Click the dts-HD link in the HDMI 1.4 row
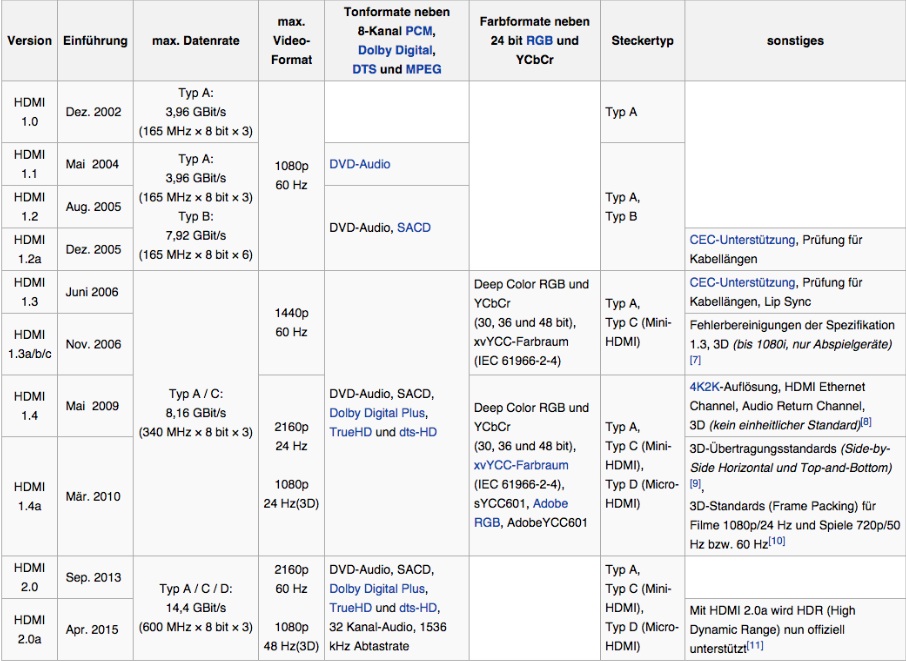This screenshot has width=906, height=661. 418,432
